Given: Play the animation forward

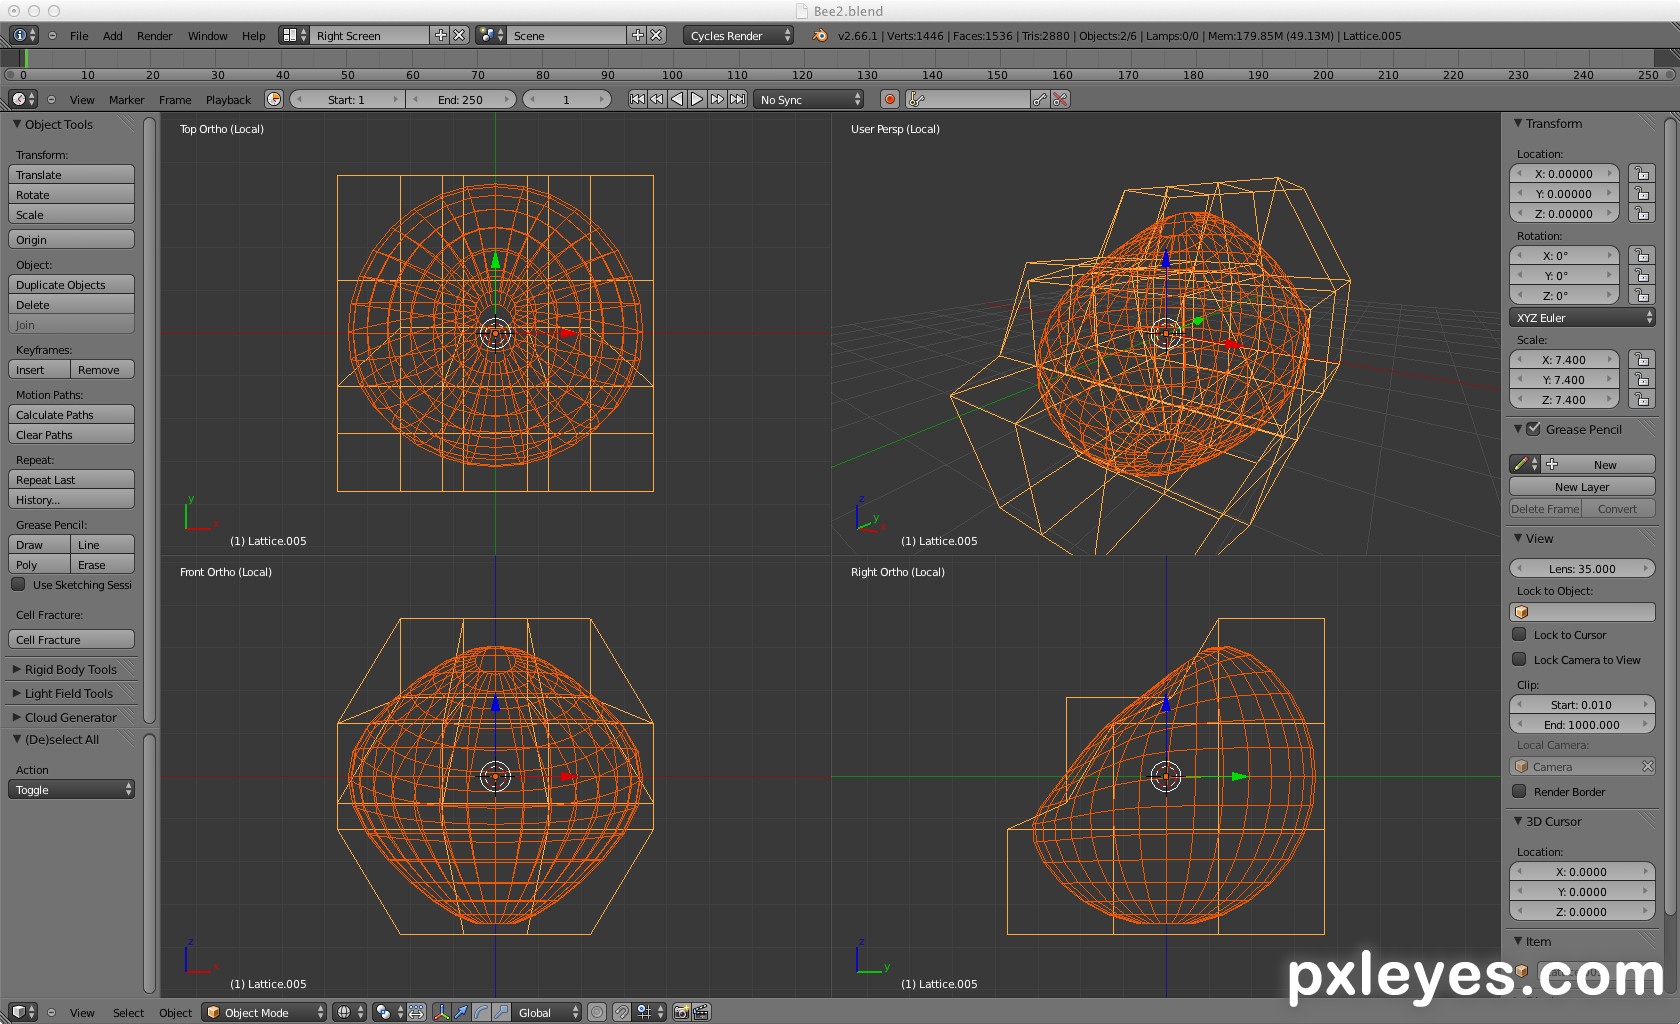Looking at the screenshot, I should pos(697,99).
